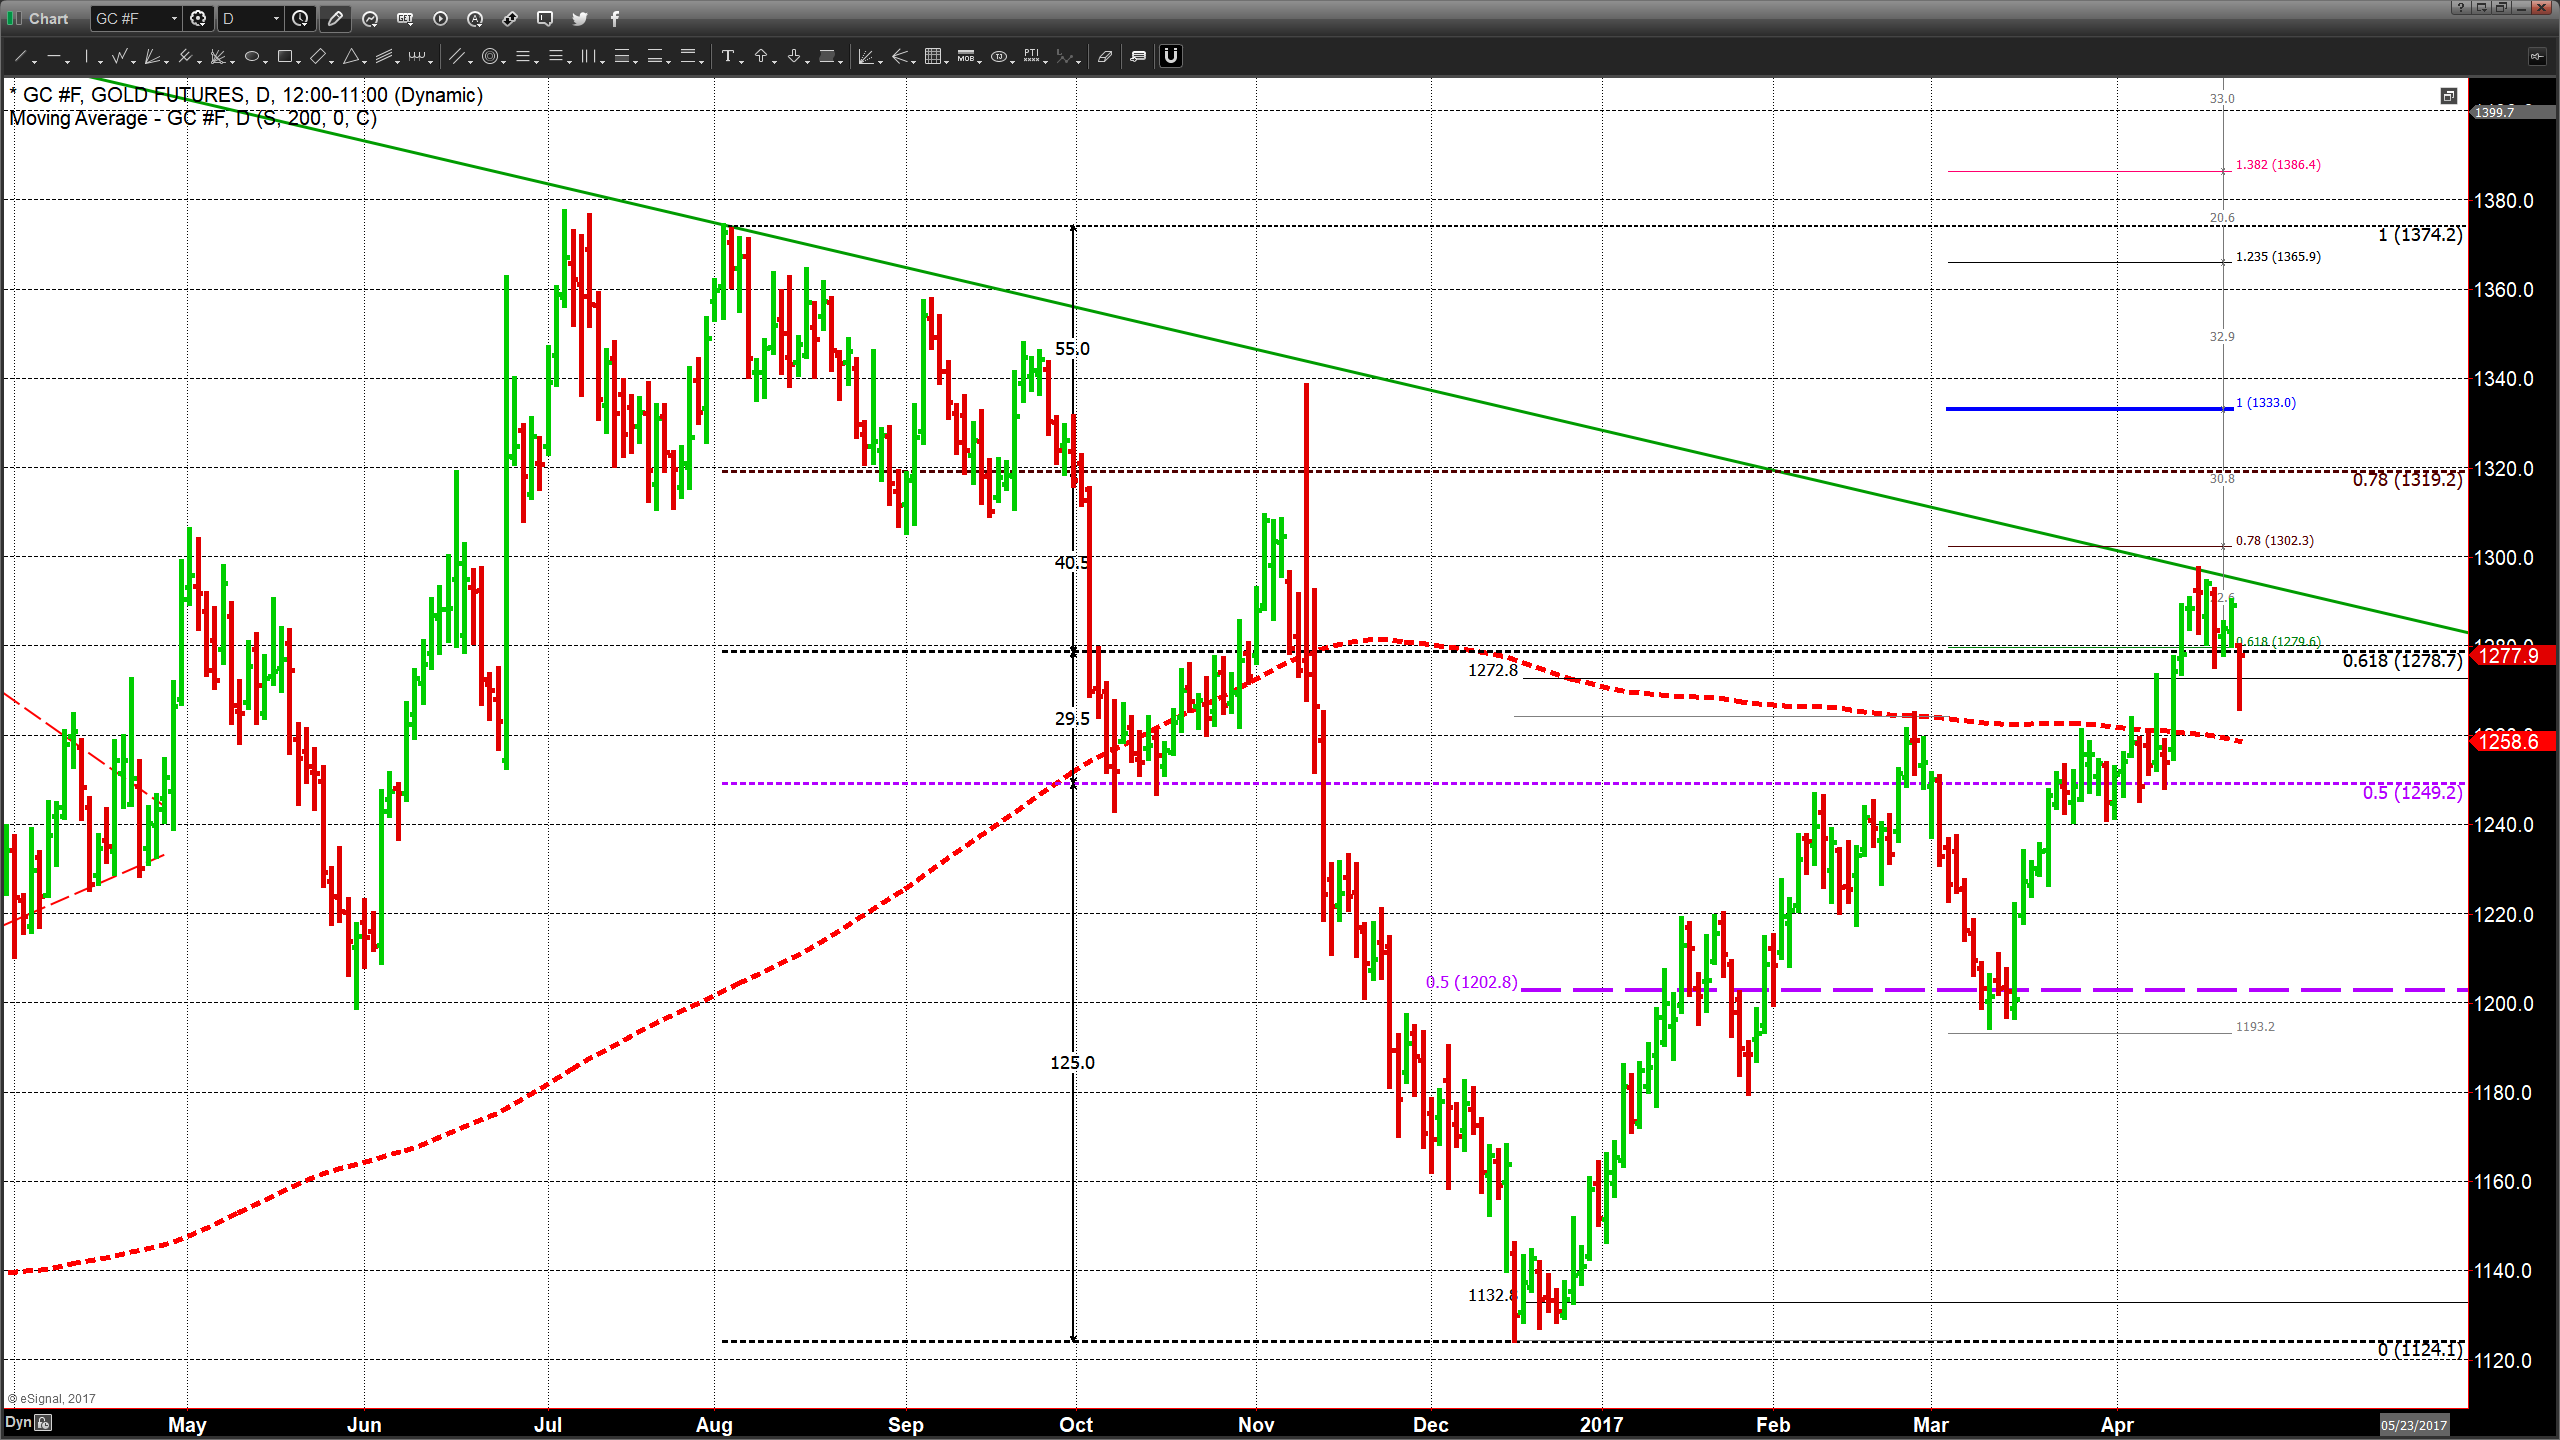Select the triangle drawing tool

pyautogui.click(x=351, y=56)
